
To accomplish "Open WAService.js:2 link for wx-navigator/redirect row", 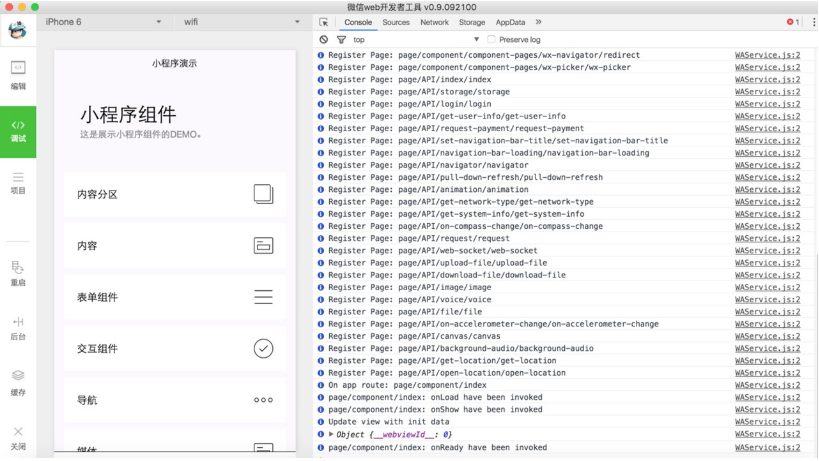I will click(x=767, y=55).
